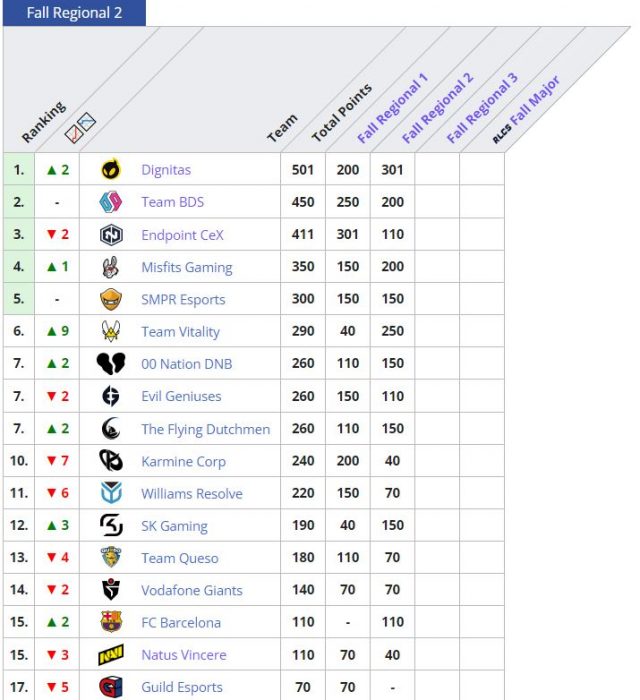Click the SK Gaming logo icon
The height and width of the screenshot is (700, 640).
point(111,526)
